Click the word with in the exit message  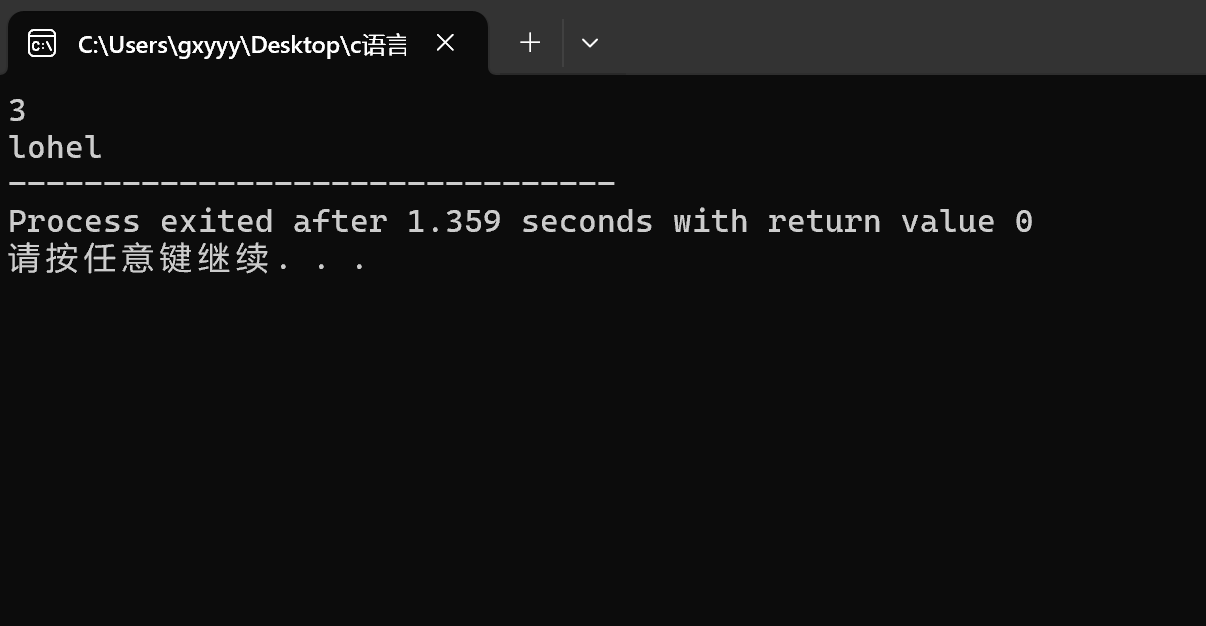point(710,221)
